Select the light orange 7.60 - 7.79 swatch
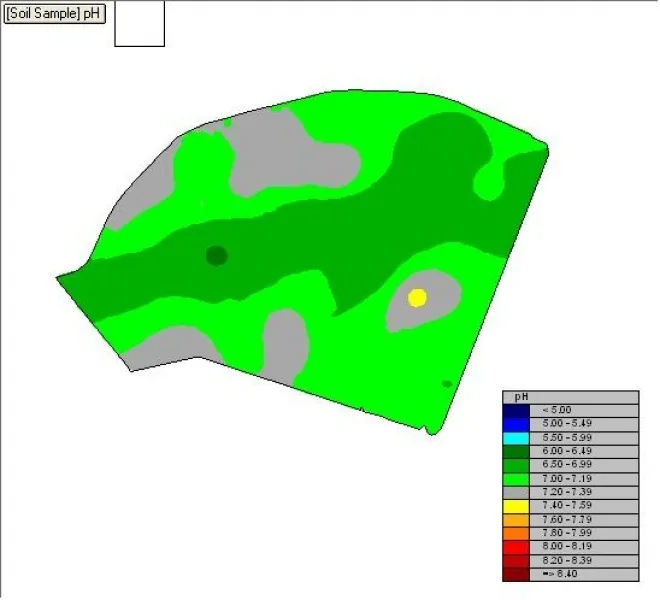660x600 pixels. (x=516, y=520)
